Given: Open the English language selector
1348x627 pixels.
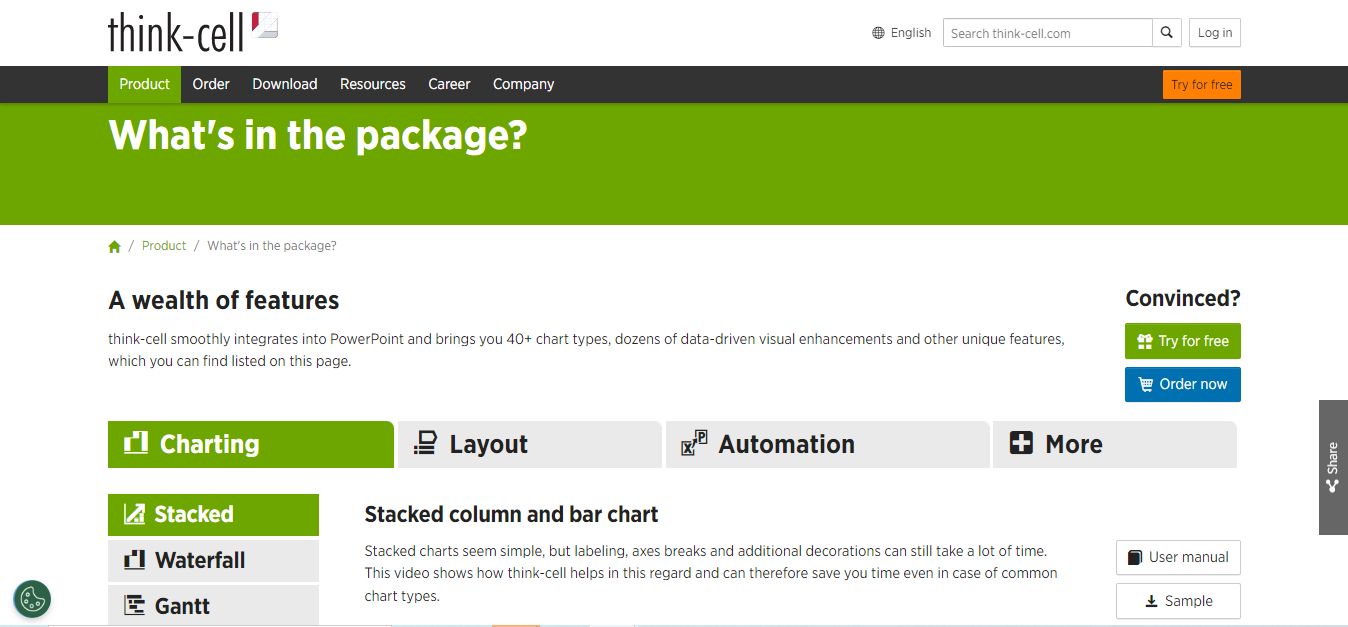Looking at the screenshot, I should pyautogui.click(x=910, y=33).
